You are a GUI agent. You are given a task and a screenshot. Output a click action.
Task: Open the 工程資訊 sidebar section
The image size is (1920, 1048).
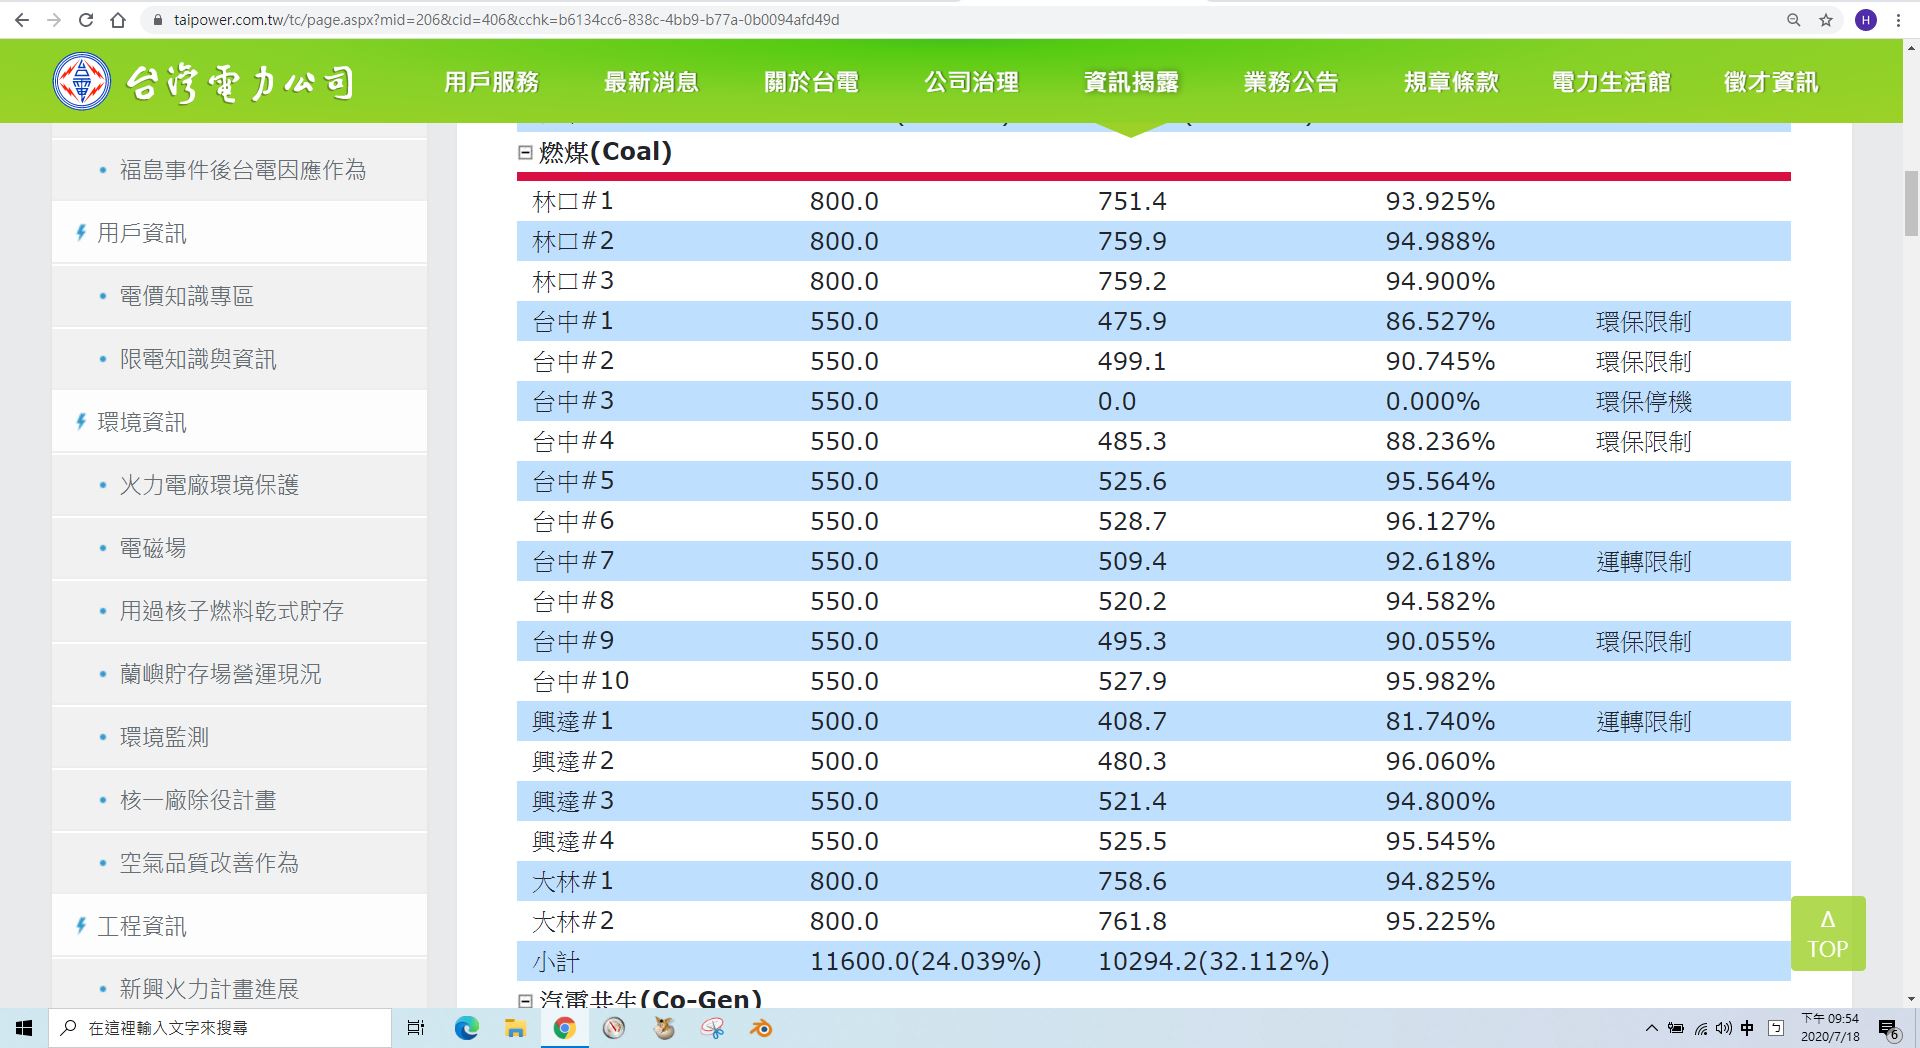(x=141, y=926)
